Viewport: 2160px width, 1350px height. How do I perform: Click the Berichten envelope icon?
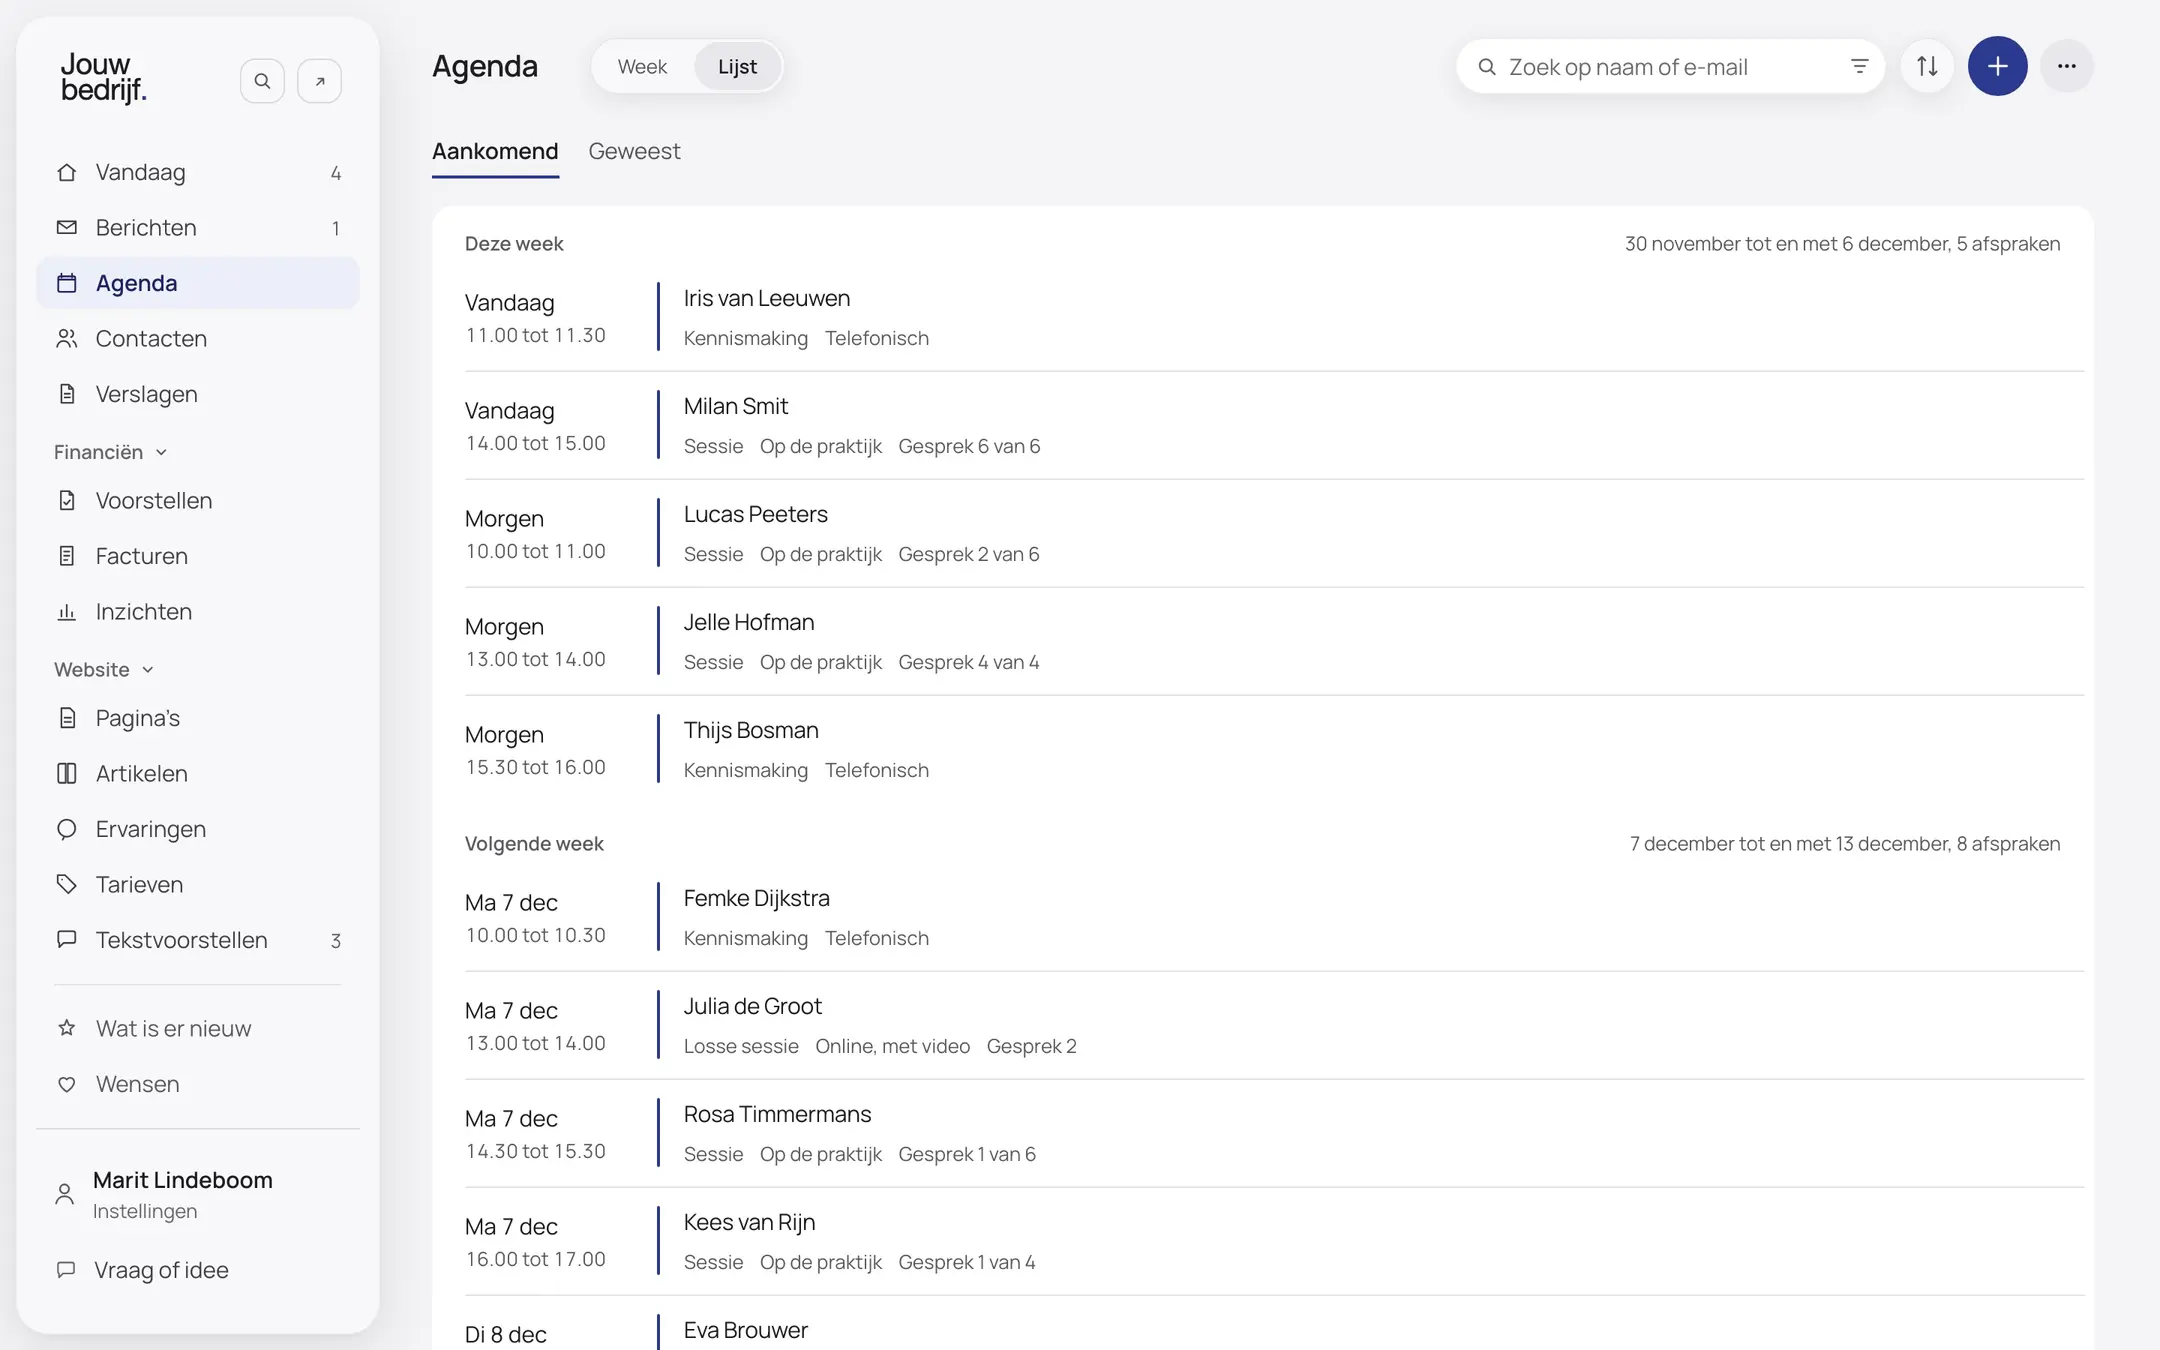[67, 227]
